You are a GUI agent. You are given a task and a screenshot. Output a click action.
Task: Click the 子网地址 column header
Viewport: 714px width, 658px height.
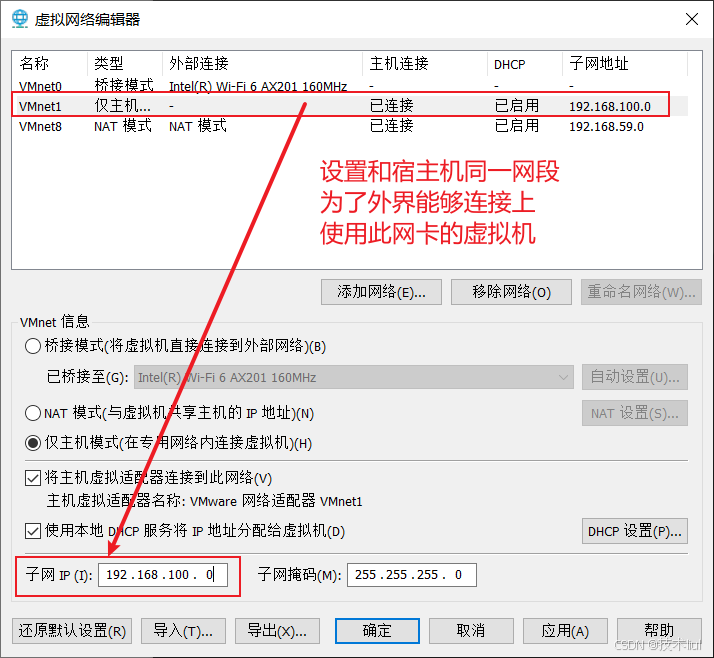(x=625, y=64)
